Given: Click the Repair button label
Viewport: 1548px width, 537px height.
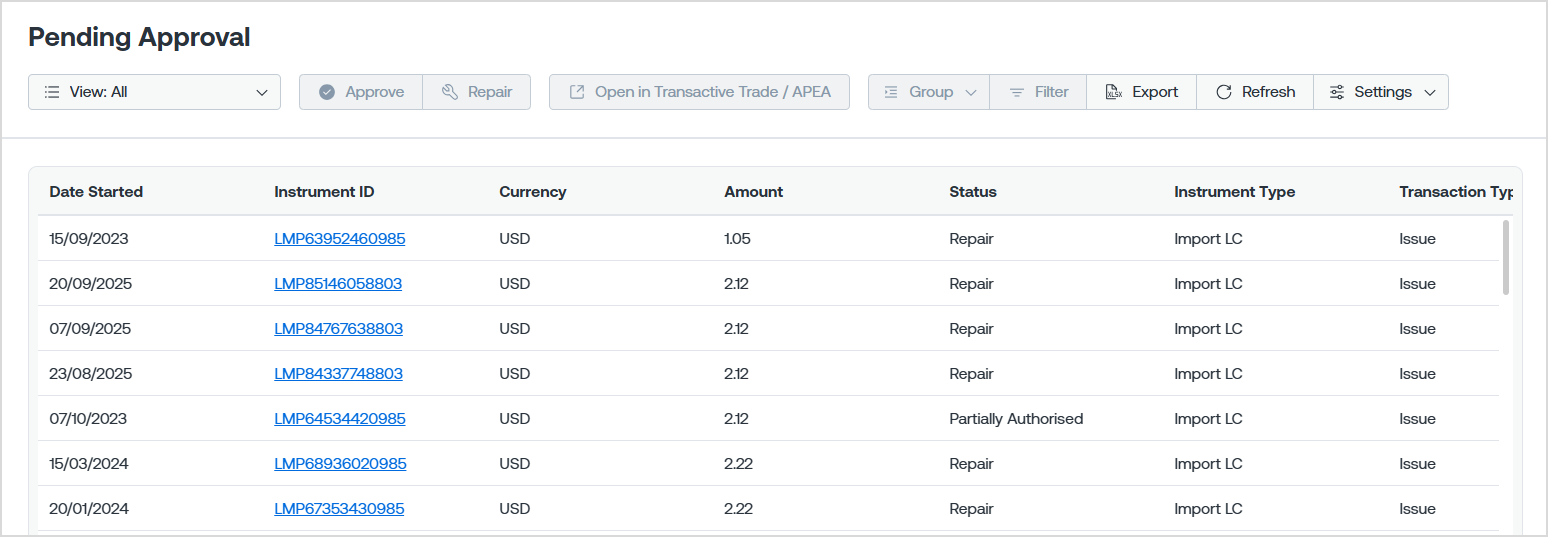Looking at the screenshot, I should tap(490, 92).
